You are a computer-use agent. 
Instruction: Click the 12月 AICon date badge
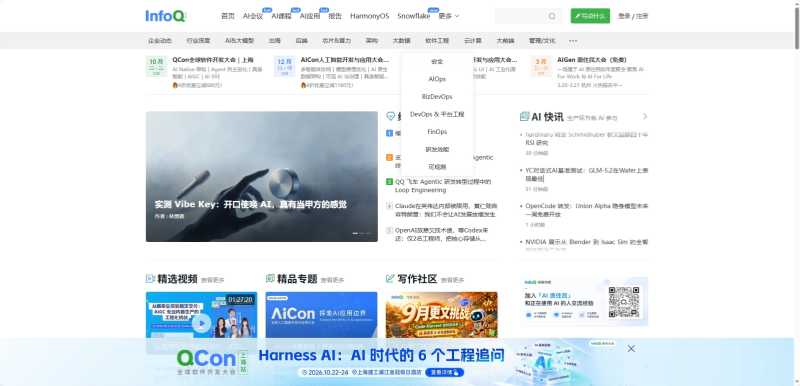pos(284,67)
